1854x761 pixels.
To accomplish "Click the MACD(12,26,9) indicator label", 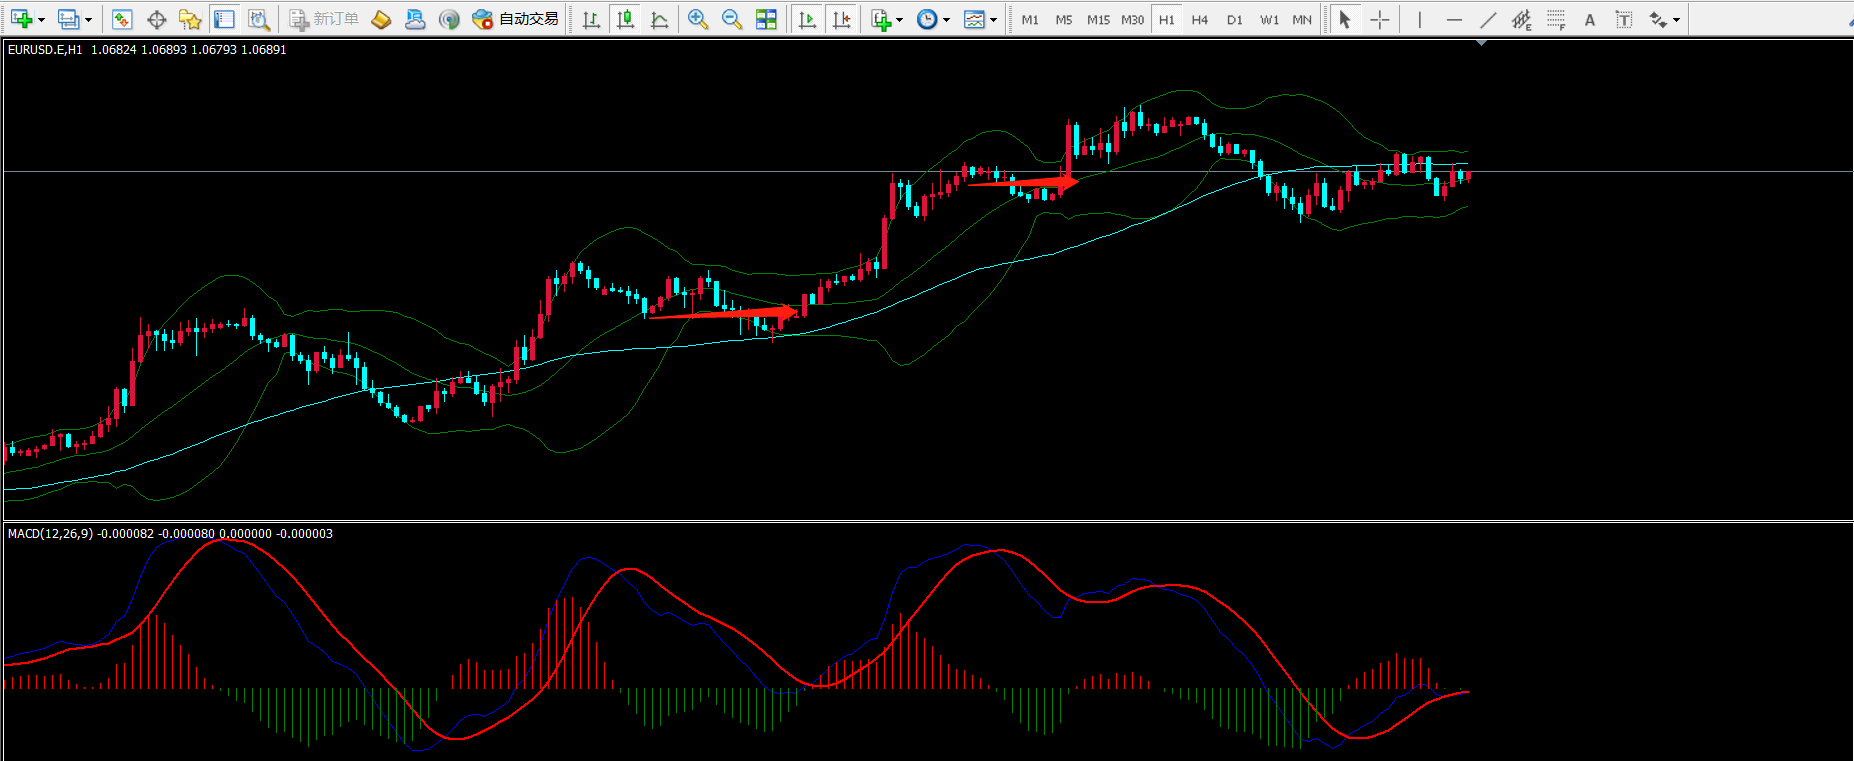I will click(x=50, y=534).
